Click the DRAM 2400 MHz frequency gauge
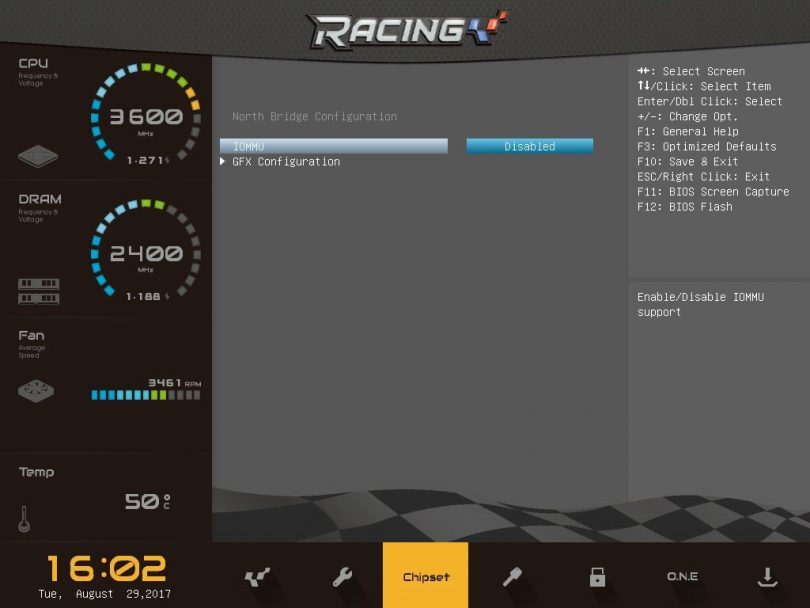The width and height of the screenshot is (810, 608). tap(146, 253)
